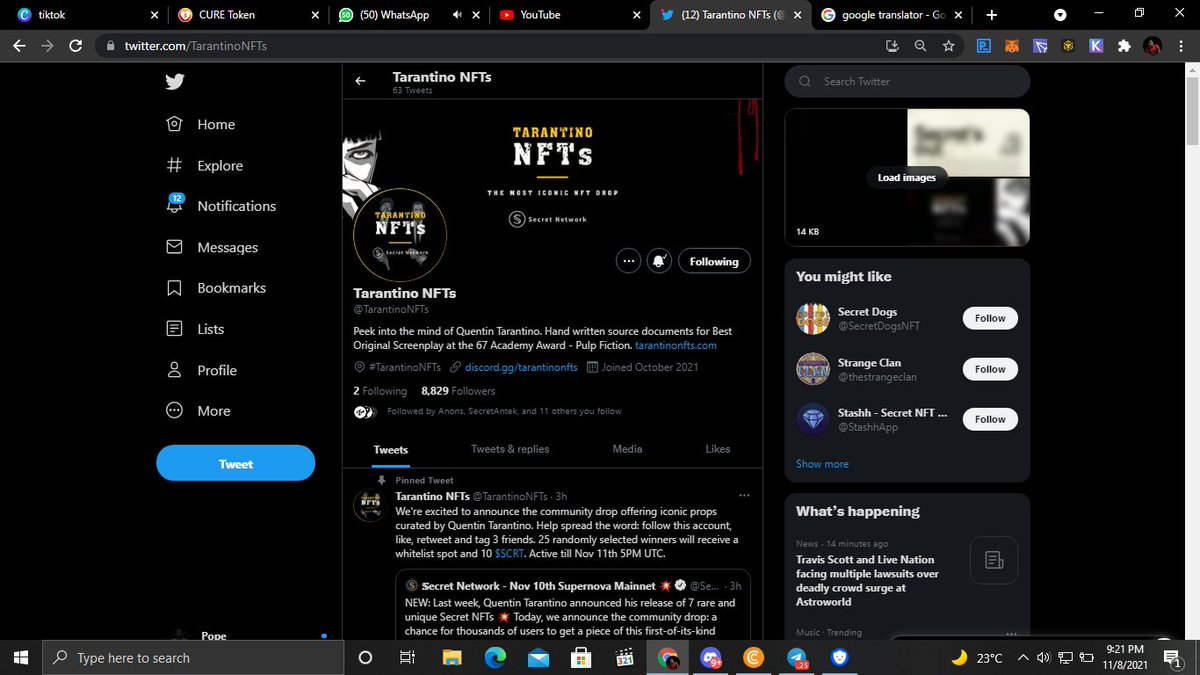Image resolution: width=1200 pixels, height=675 pixels.
Task: Open Keplr K extension icon
Action: coord(1096,46)
